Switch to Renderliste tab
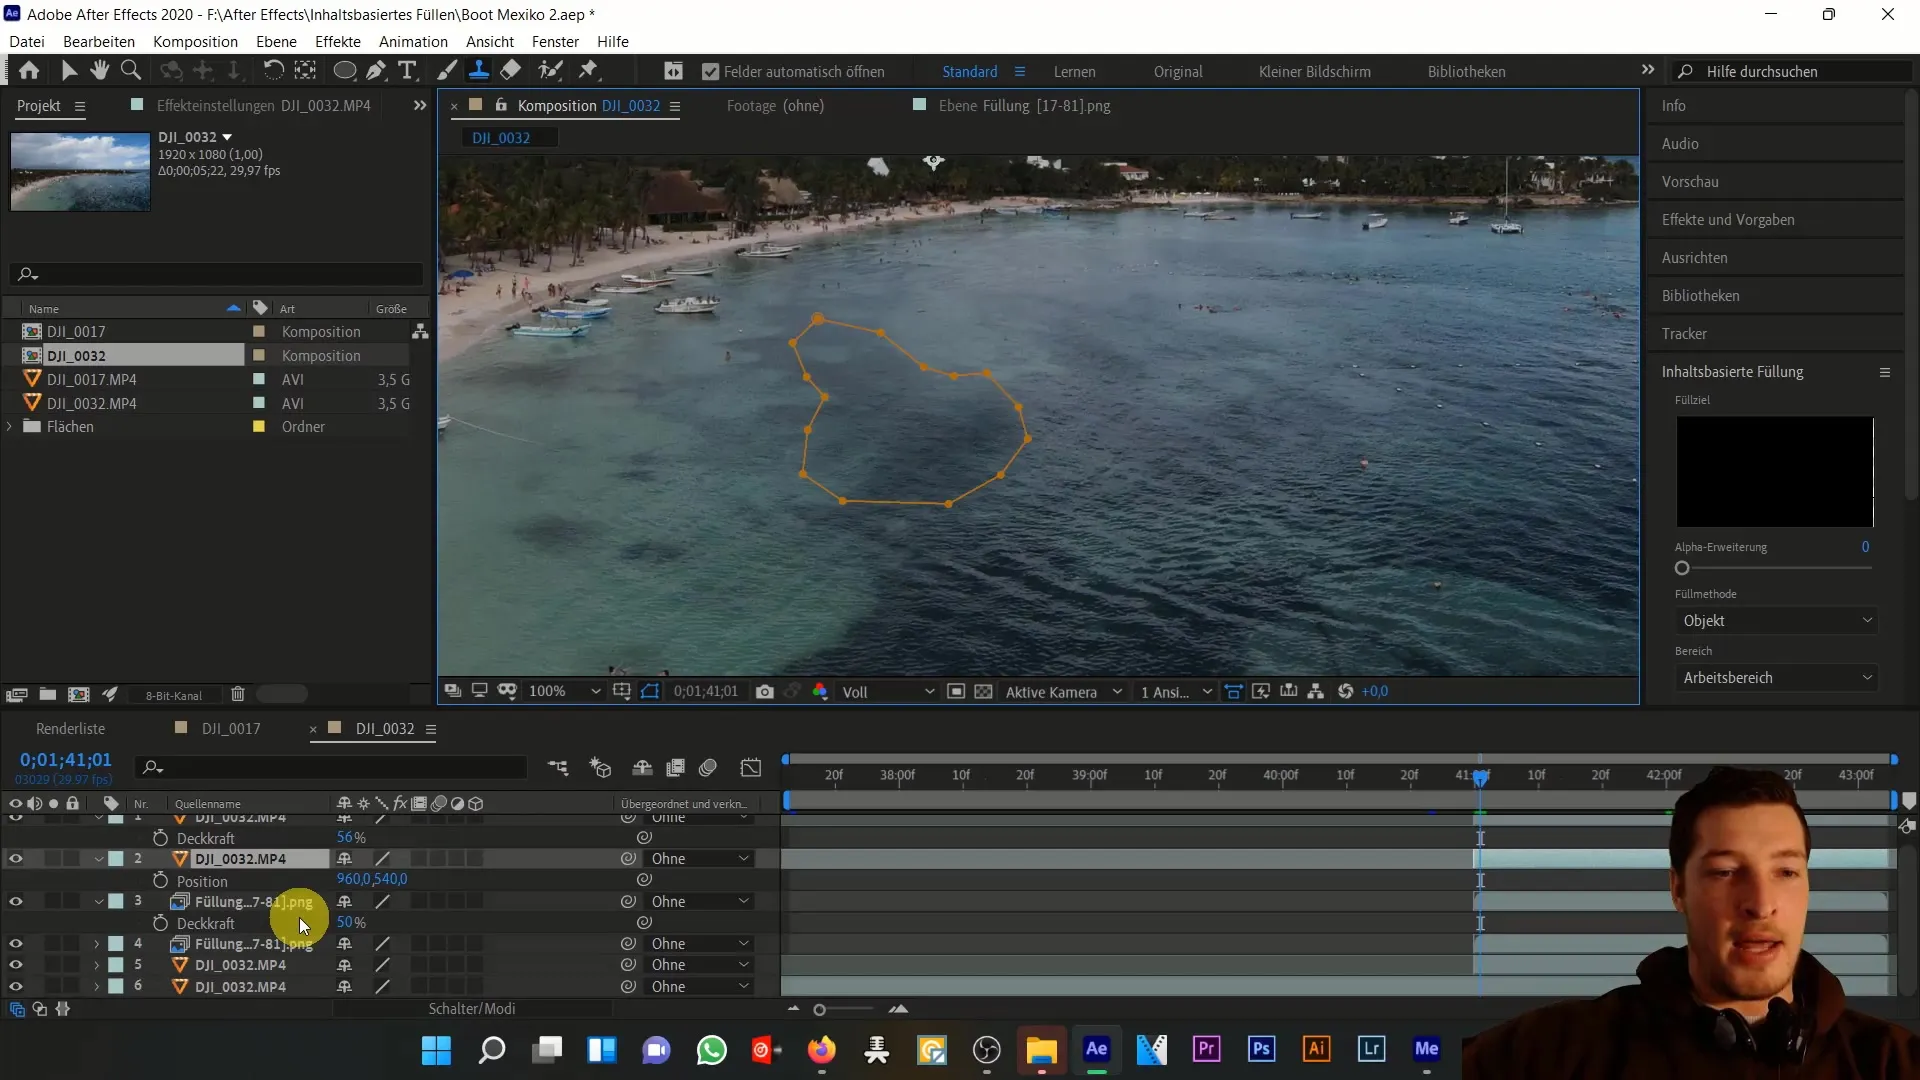 click(70, 729)
